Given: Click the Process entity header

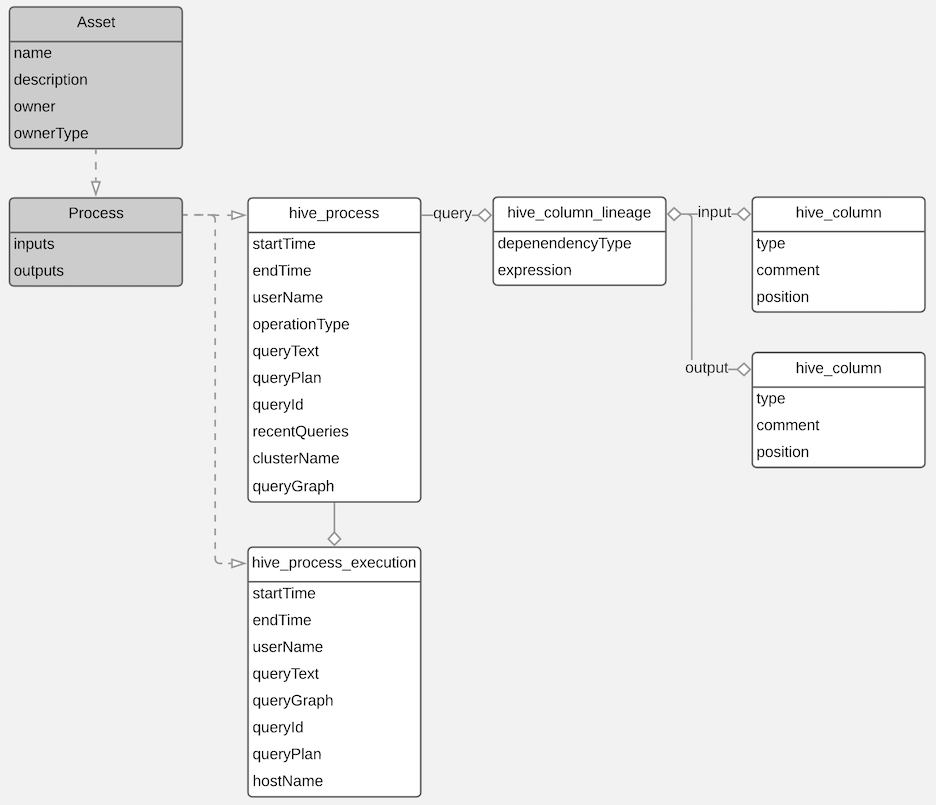Looking at the screenshot, I should click(x=96, y=213).
